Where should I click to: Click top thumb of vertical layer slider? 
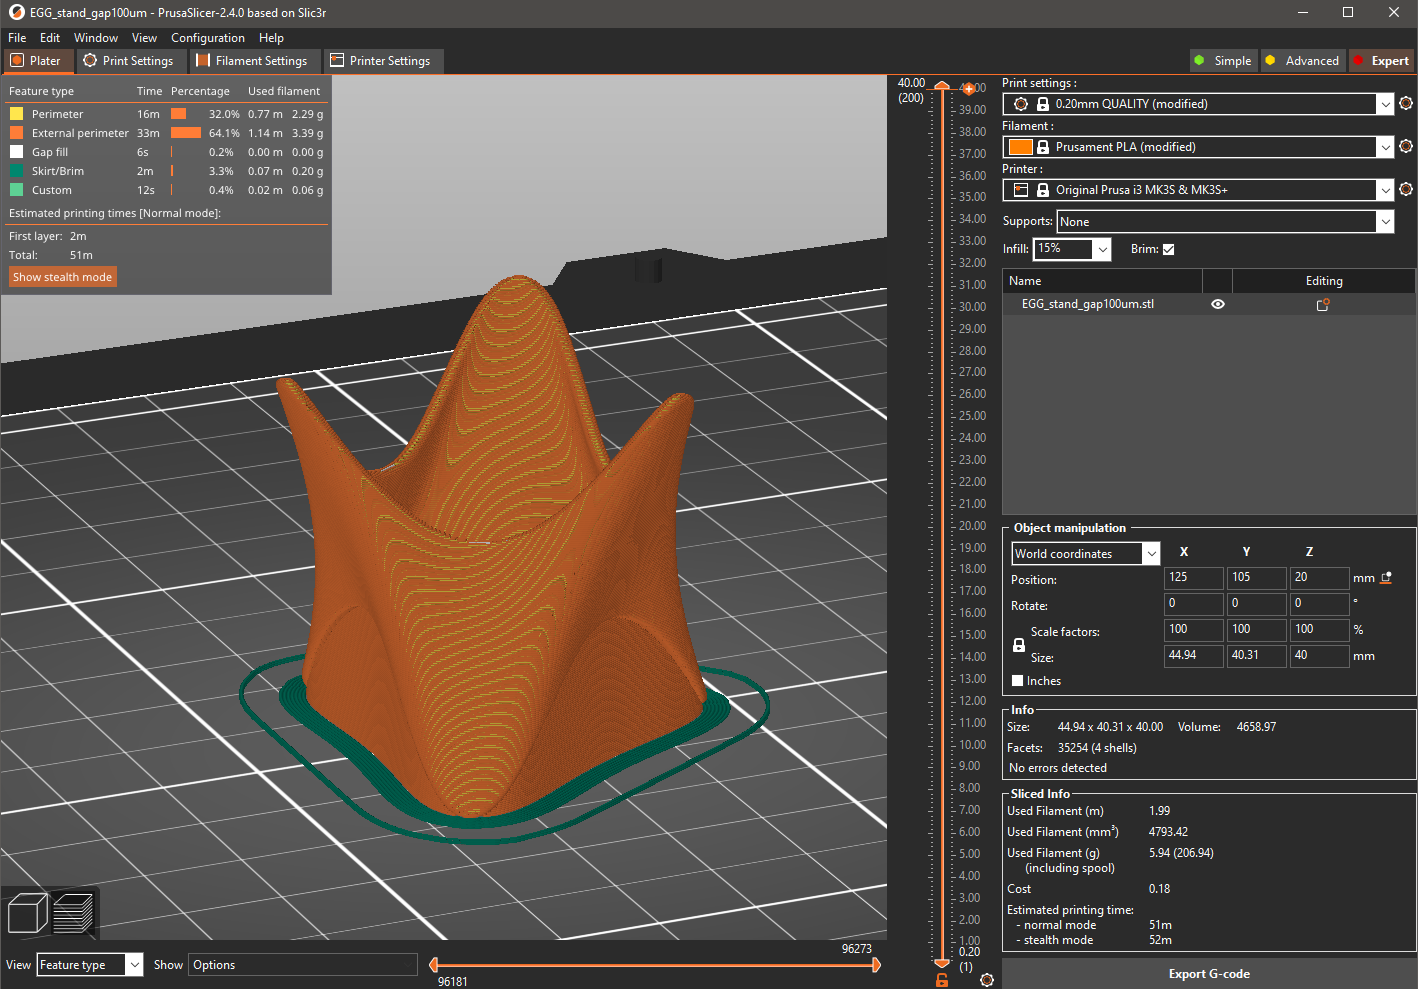941,87
